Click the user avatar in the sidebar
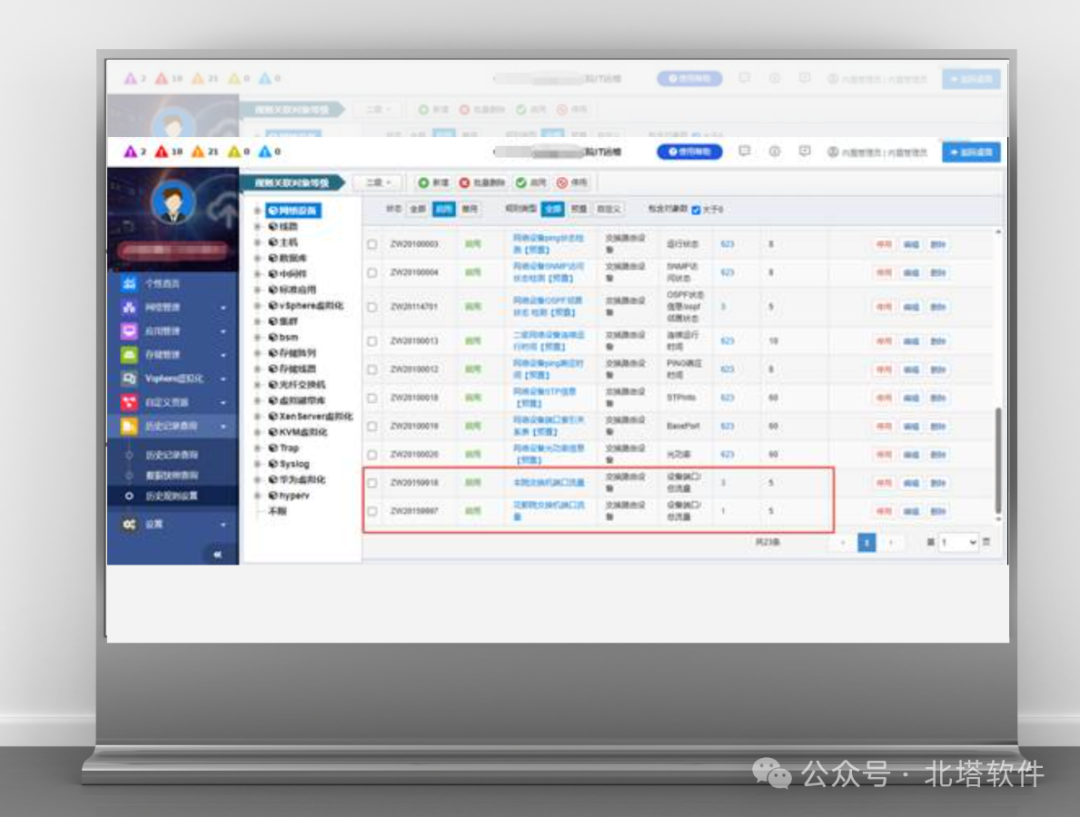Viewport: 1080px width, 817px height. coord(172,202)
